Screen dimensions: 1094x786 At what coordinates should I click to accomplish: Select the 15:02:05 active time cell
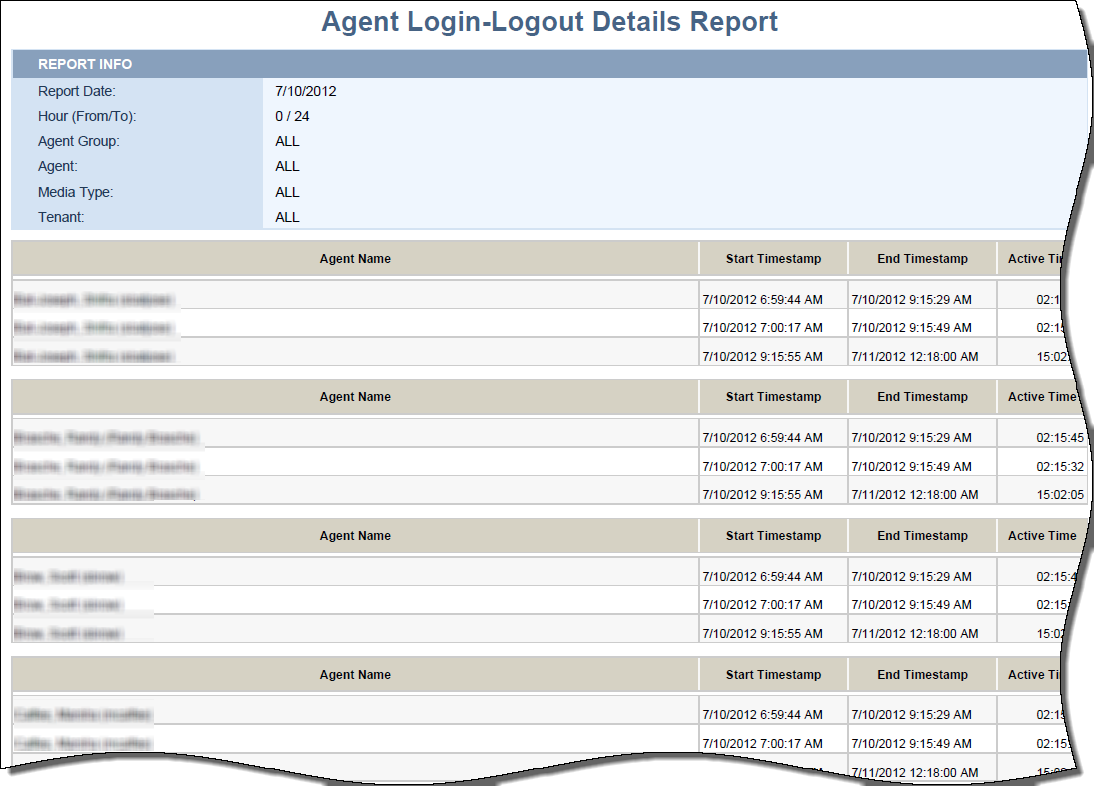(1059, 495)
